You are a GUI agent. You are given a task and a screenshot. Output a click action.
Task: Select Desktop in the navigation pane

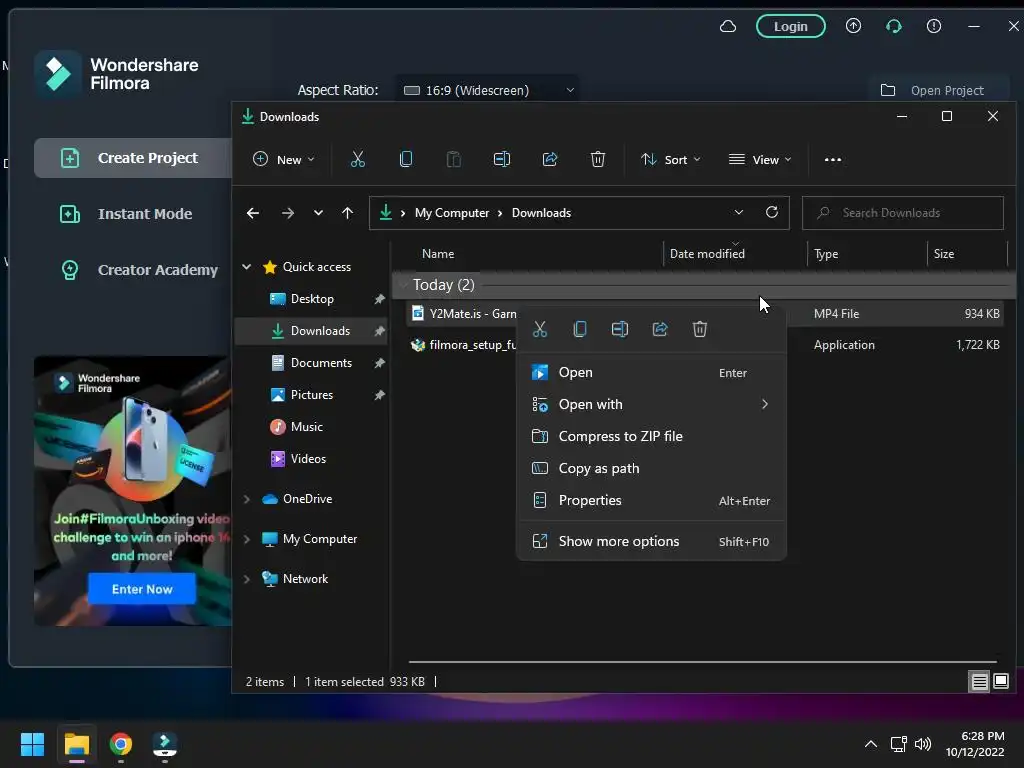(x=312, y=298)
